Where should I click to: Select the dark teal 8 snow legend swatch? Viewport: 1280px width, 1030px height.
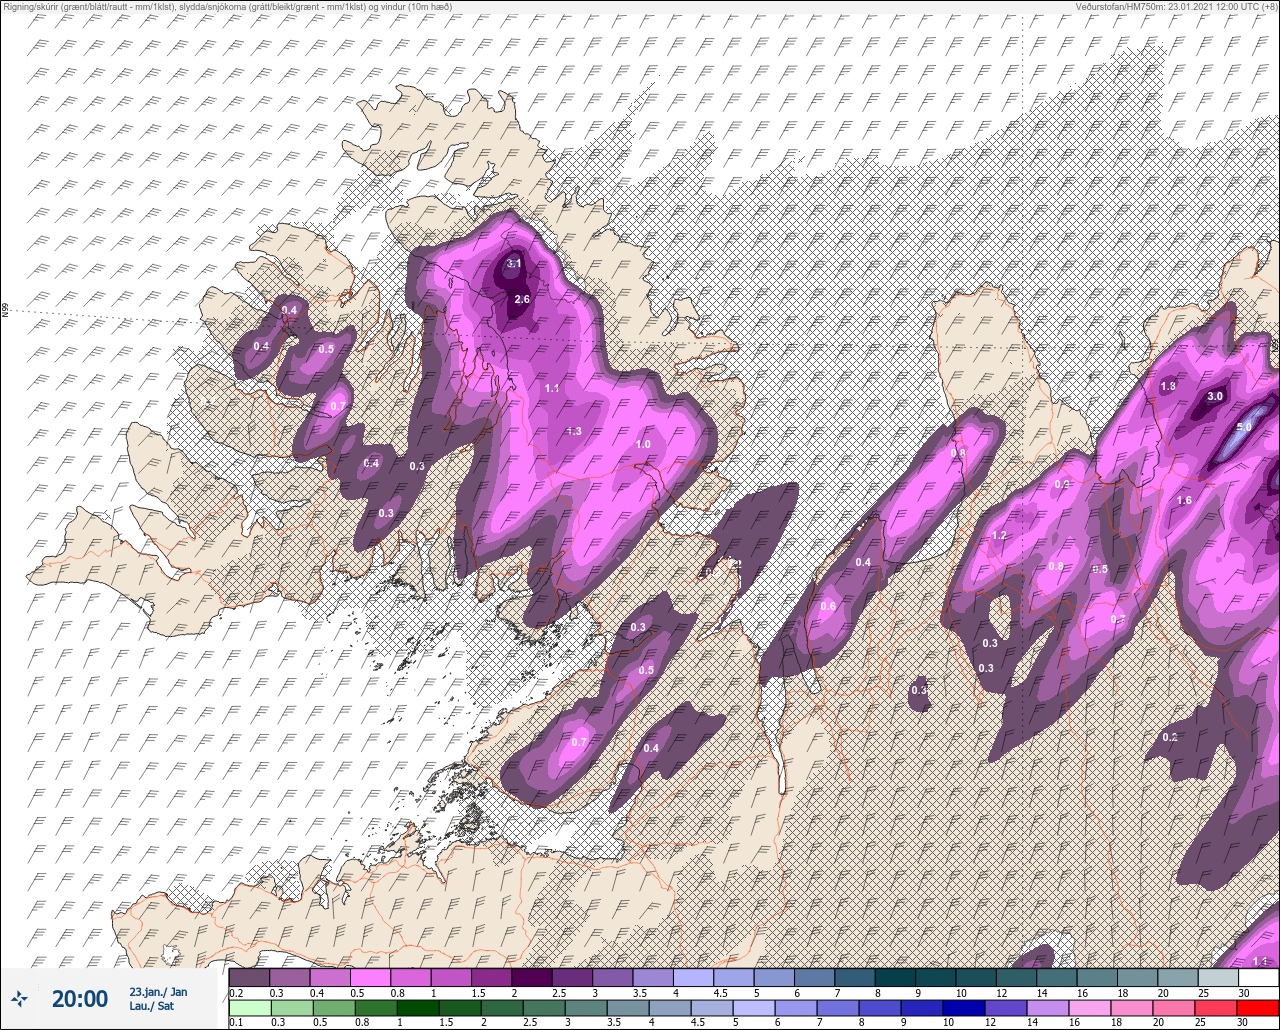coord(895,977)
